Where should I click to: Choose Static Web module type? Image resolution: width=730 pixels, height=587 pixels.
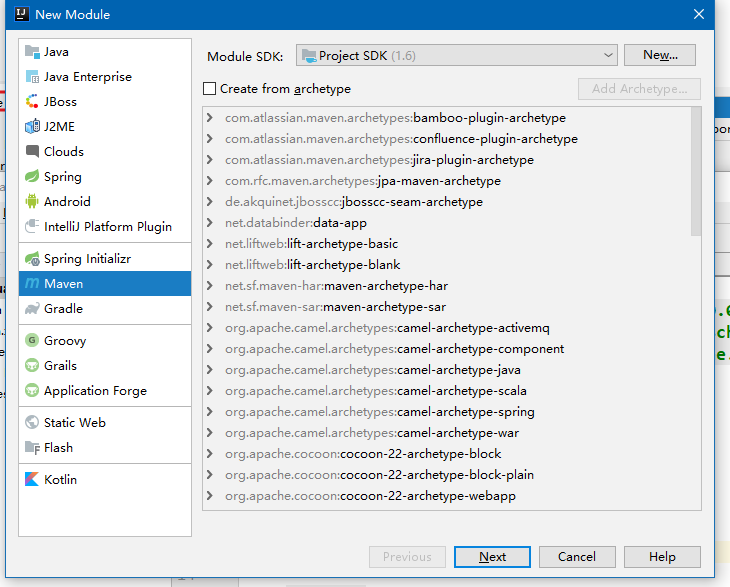105,422
